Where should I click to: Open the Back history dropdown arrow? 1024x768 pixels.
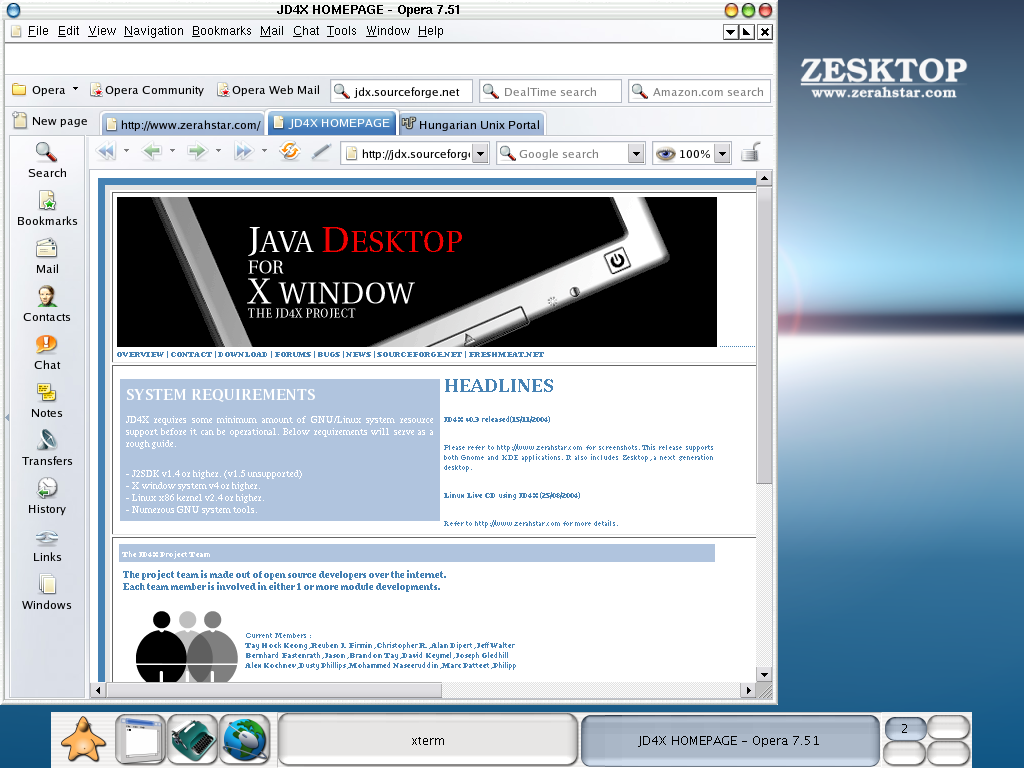[x=172, y=151]
